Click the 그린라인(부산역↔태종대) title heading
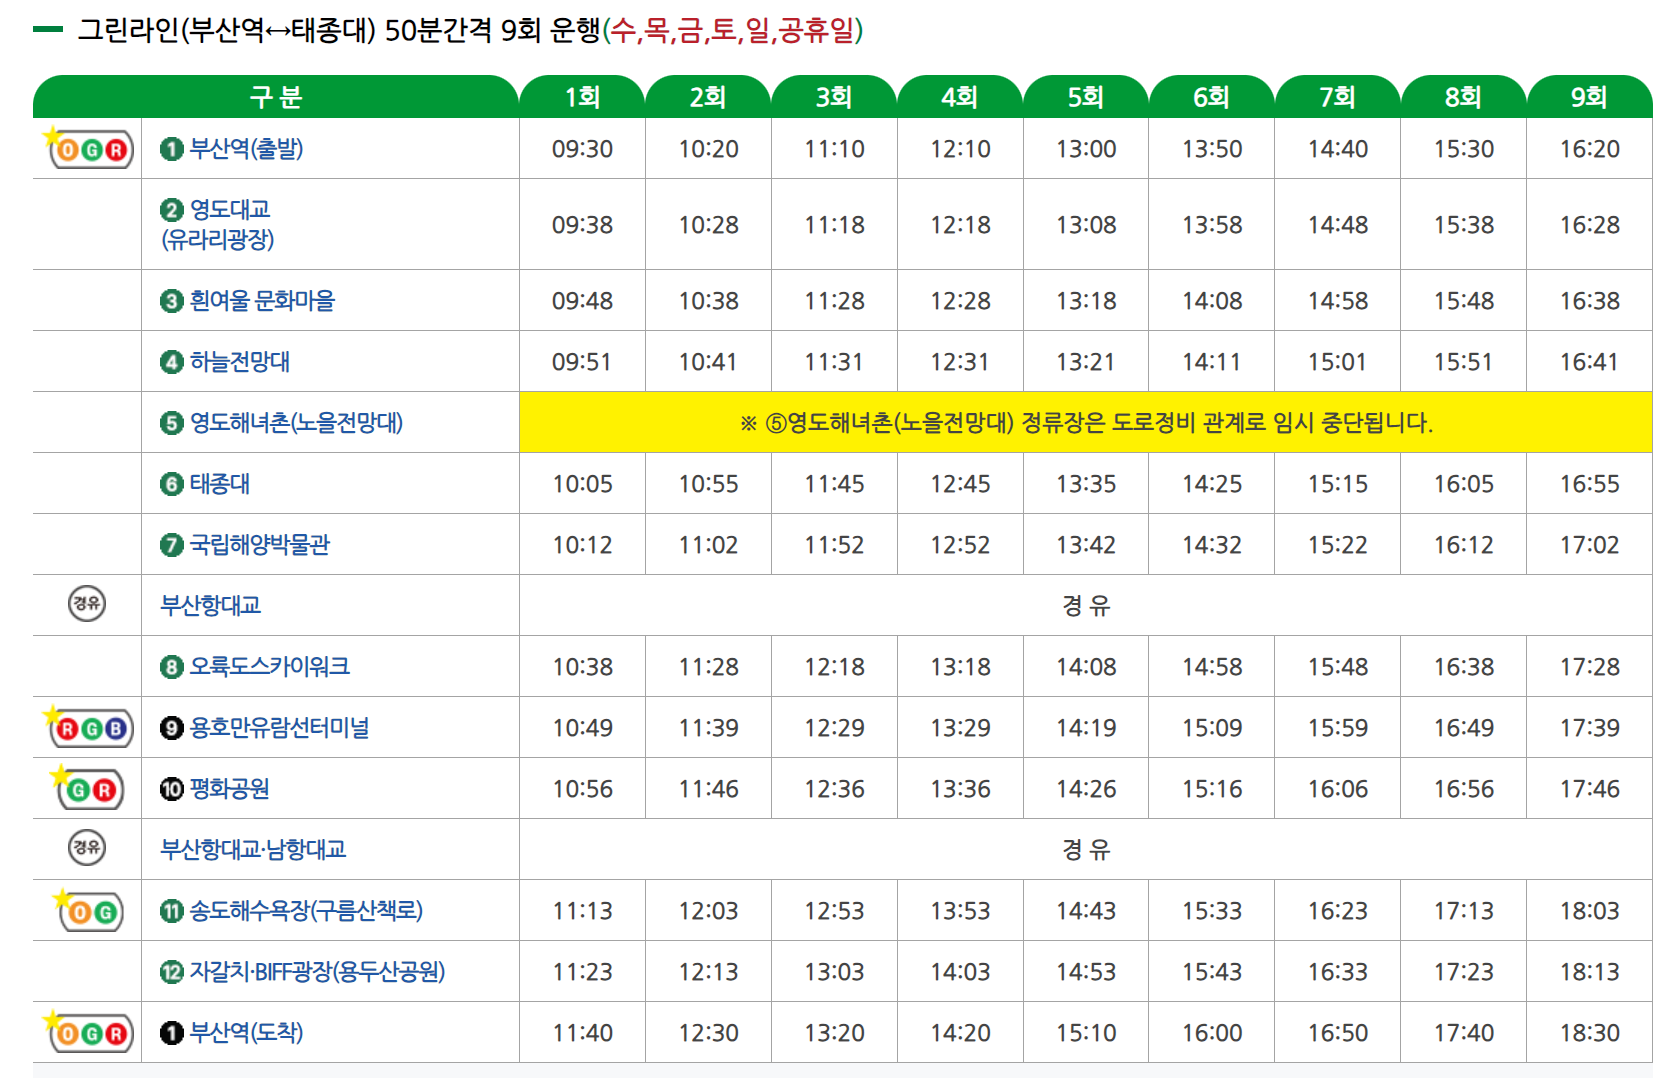The image size is (1663, 1078). tap(470, 30)
